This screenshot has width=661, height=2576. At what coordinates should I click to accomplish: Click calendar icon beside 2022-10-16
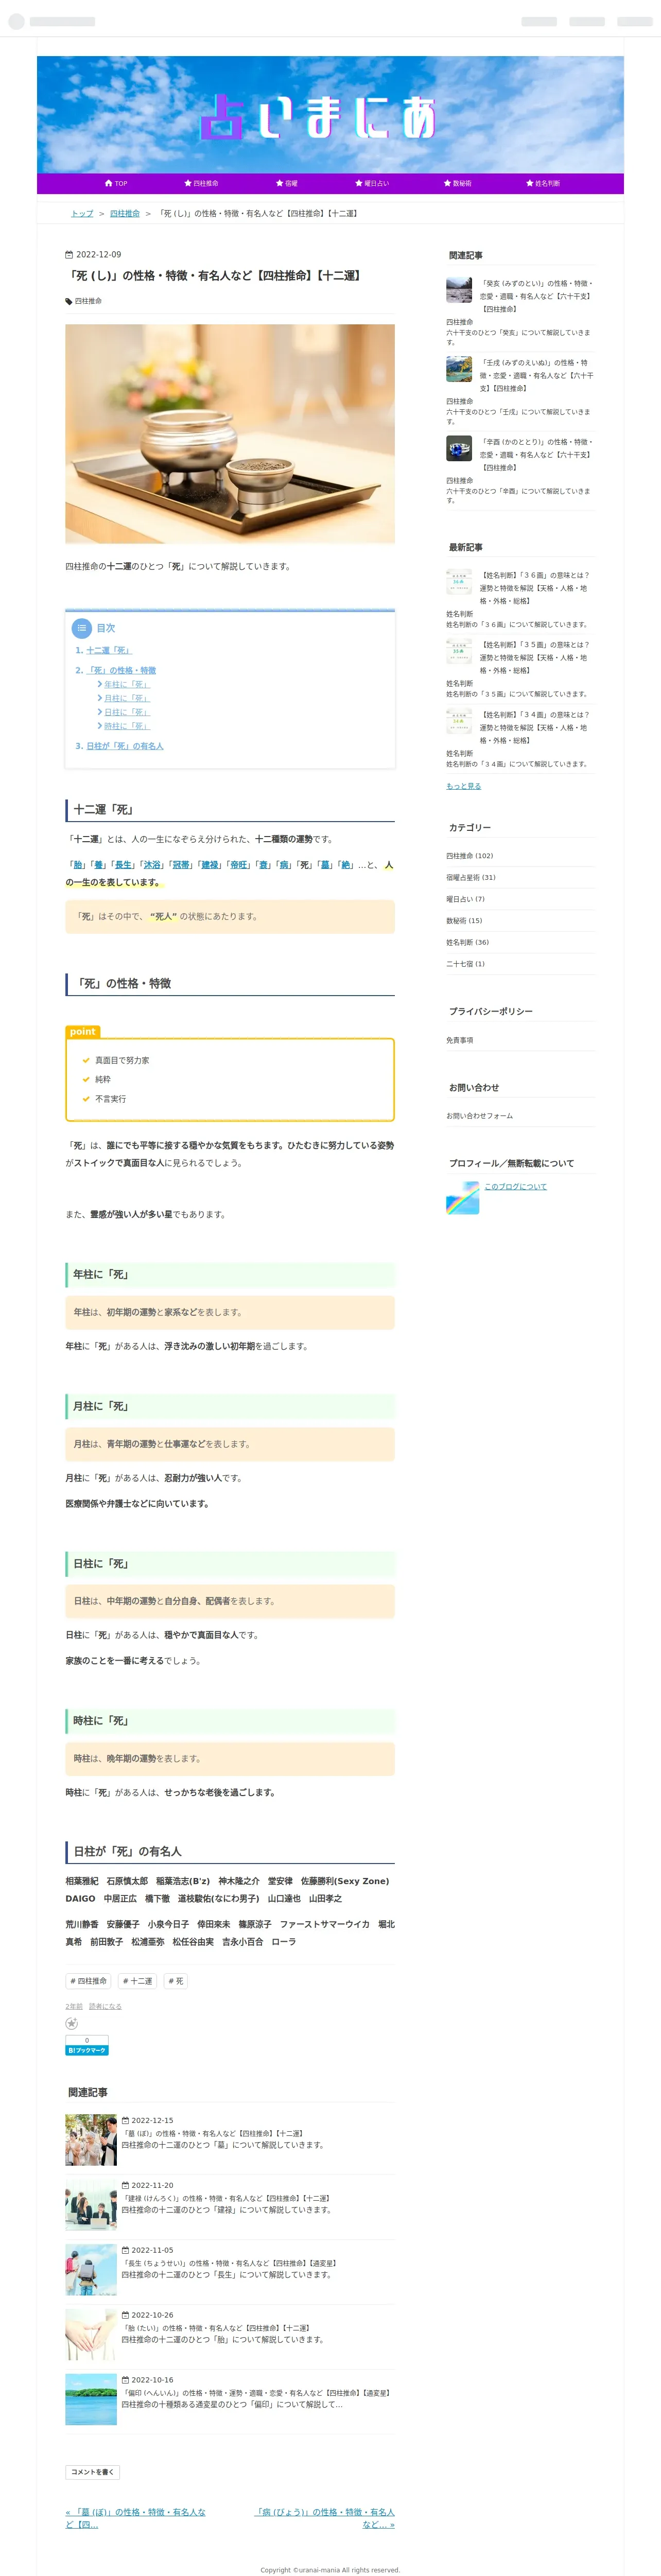coord(125,2380)
